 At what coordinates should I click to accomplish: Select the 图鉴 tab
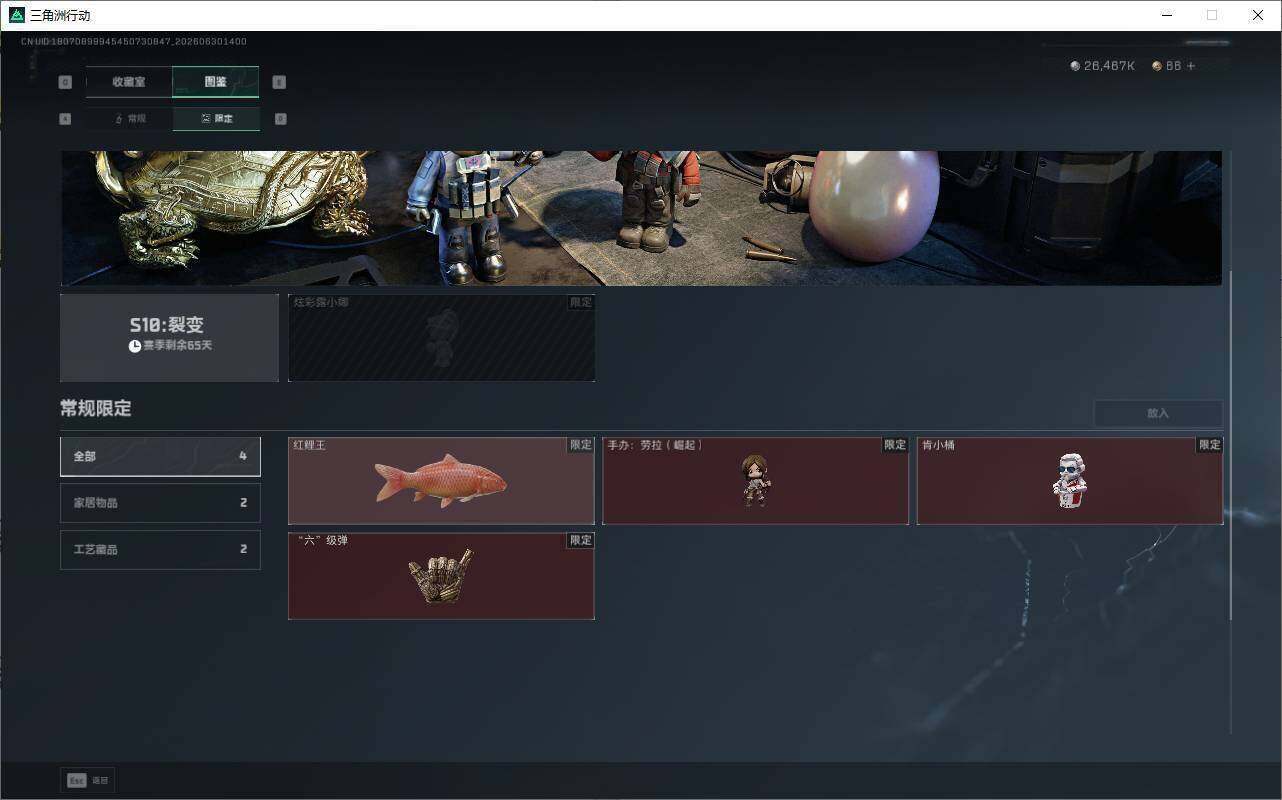tap(216, 82)
